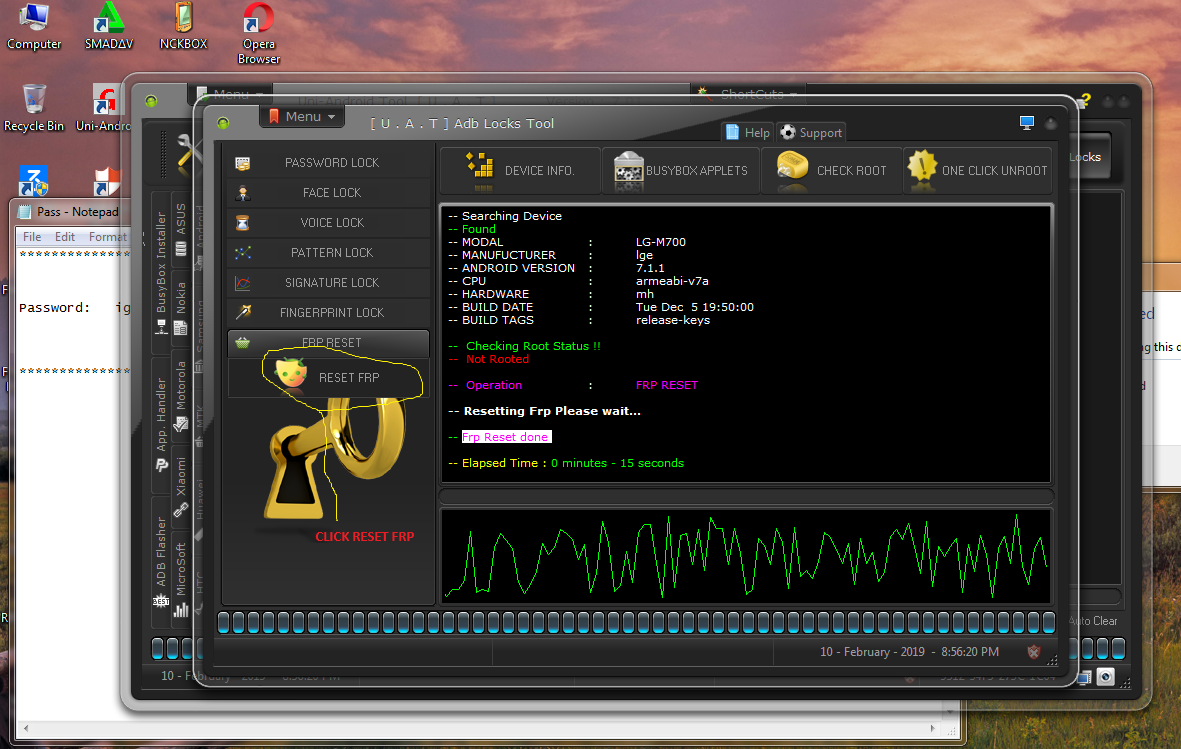Click the 'Not Rooted' status text
The height and width of the screenshot is (749, 1181).
(x=497, y=359)
